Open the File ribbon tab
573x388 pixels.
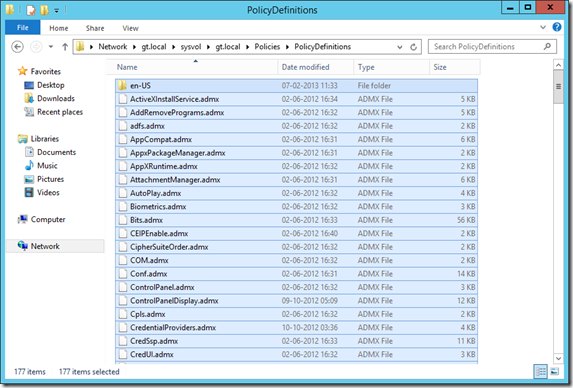[22, 28]
